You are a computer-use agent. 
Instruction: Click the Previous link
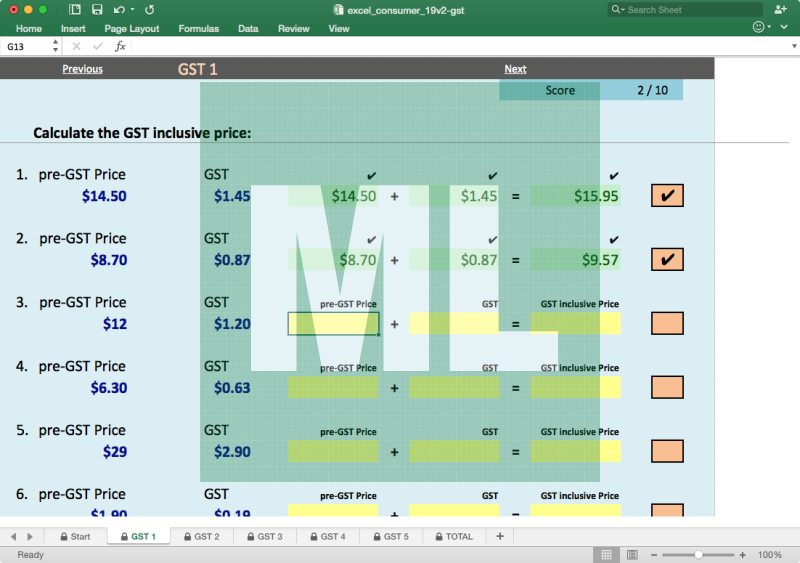[82, 69]
